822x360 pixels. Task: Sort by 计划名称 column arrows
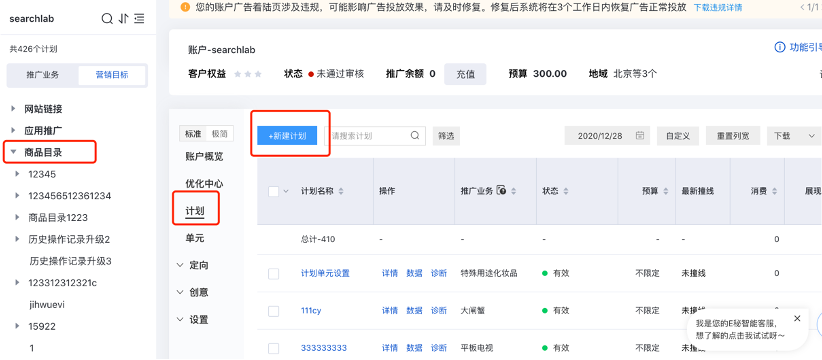pyautogui.click(x=341, y=191)
